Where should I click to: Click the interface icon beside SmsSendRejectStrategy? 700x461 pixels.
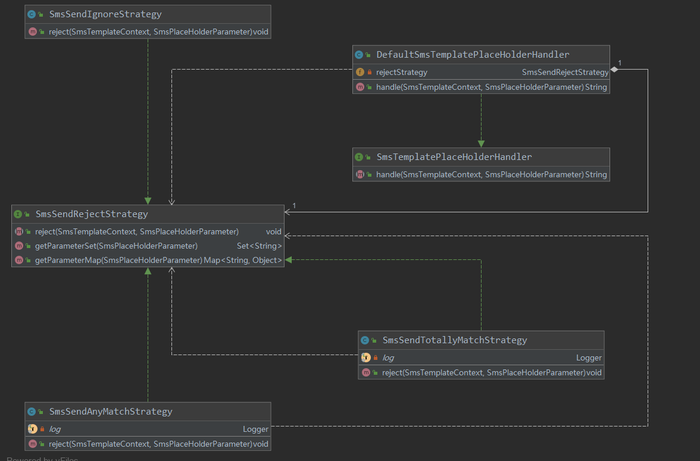click(x=18, y=214)
